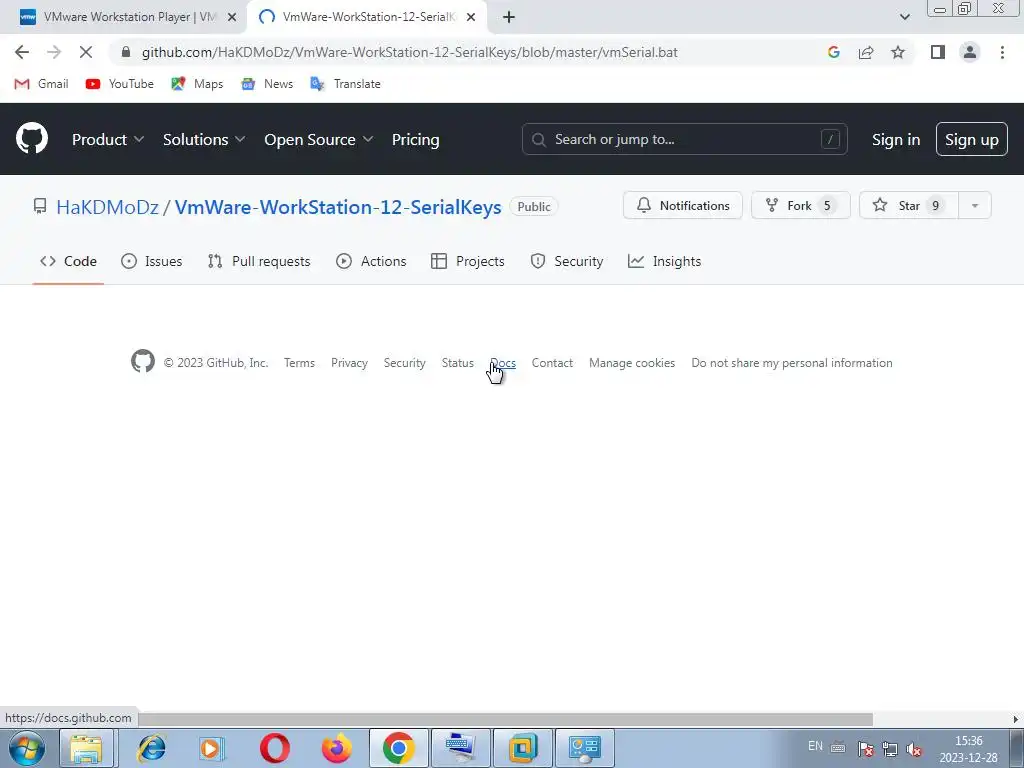
Task: Click the address bar URL
Action: (x=409, y=52)
